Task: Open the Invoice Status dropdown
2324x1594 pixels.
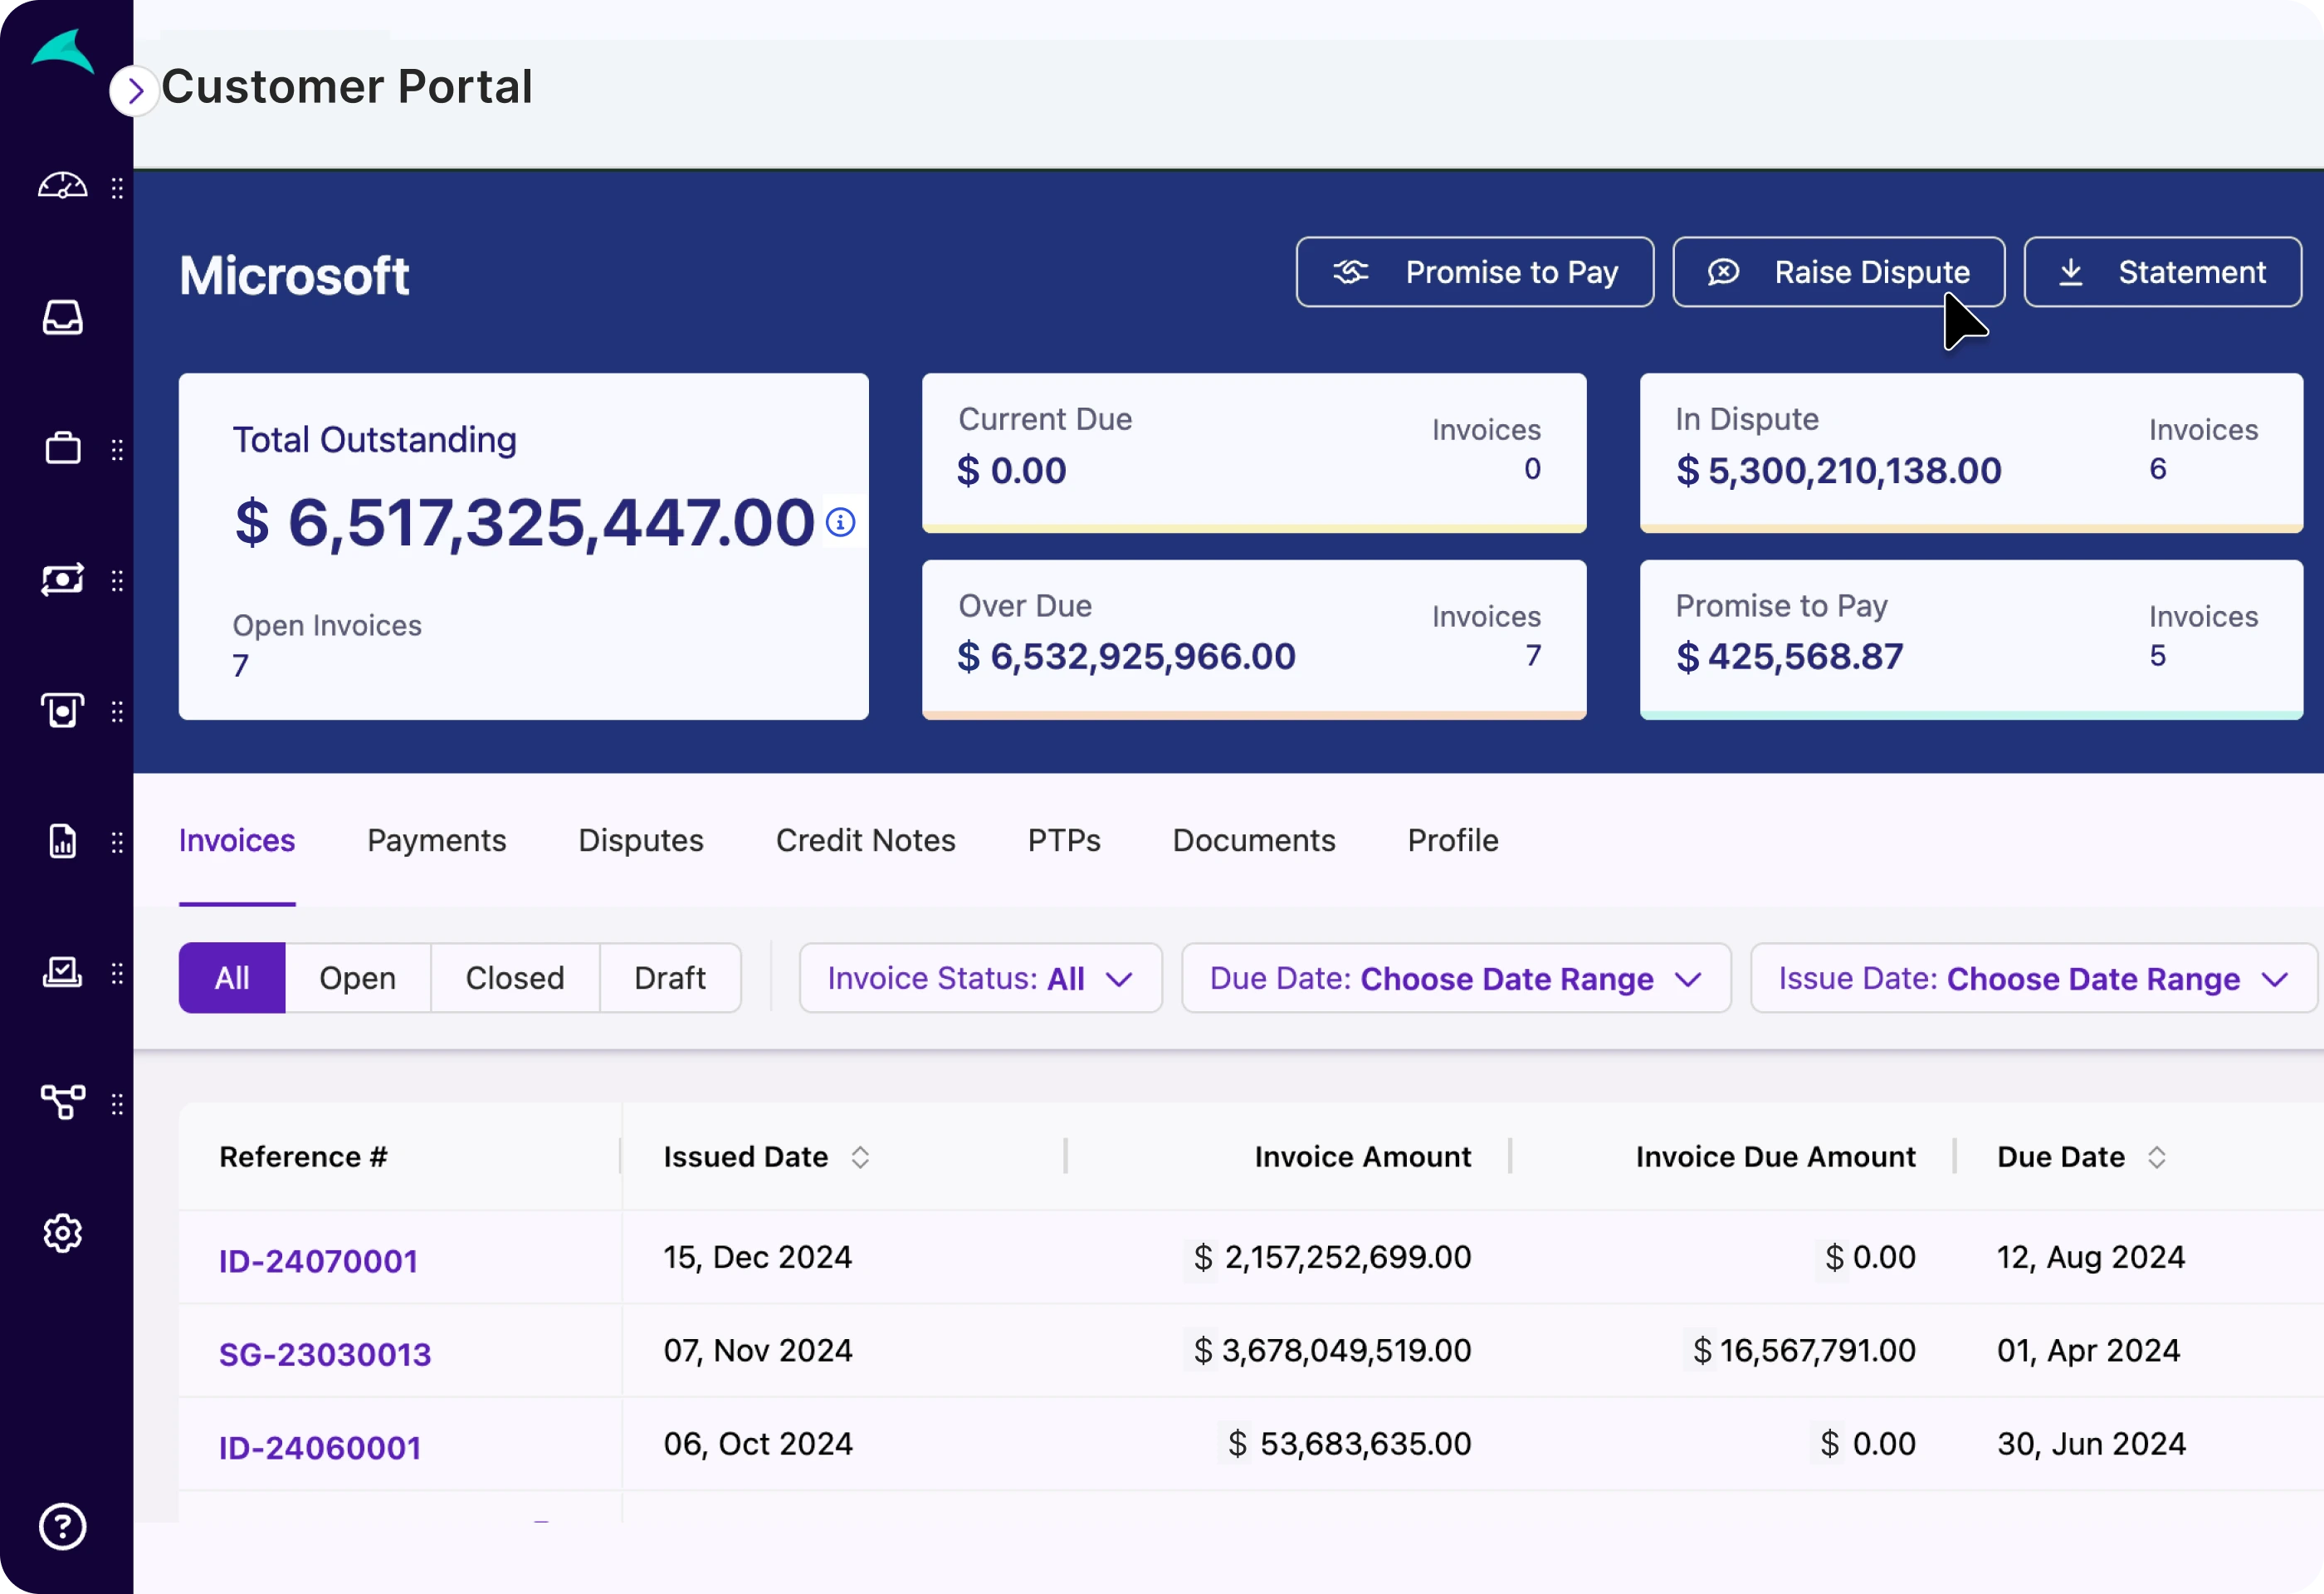Action: coord(979,978)
